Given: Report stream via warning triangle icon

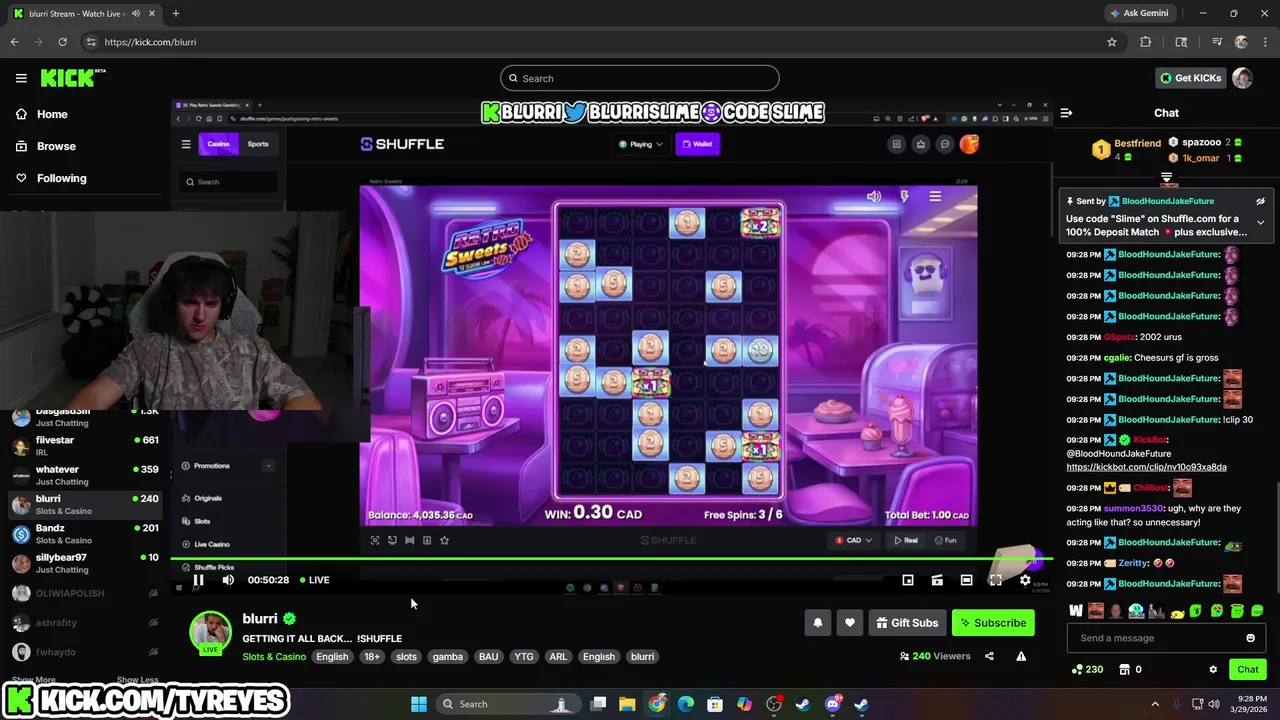Looking at the screenshot, I should click(1021, 656).
